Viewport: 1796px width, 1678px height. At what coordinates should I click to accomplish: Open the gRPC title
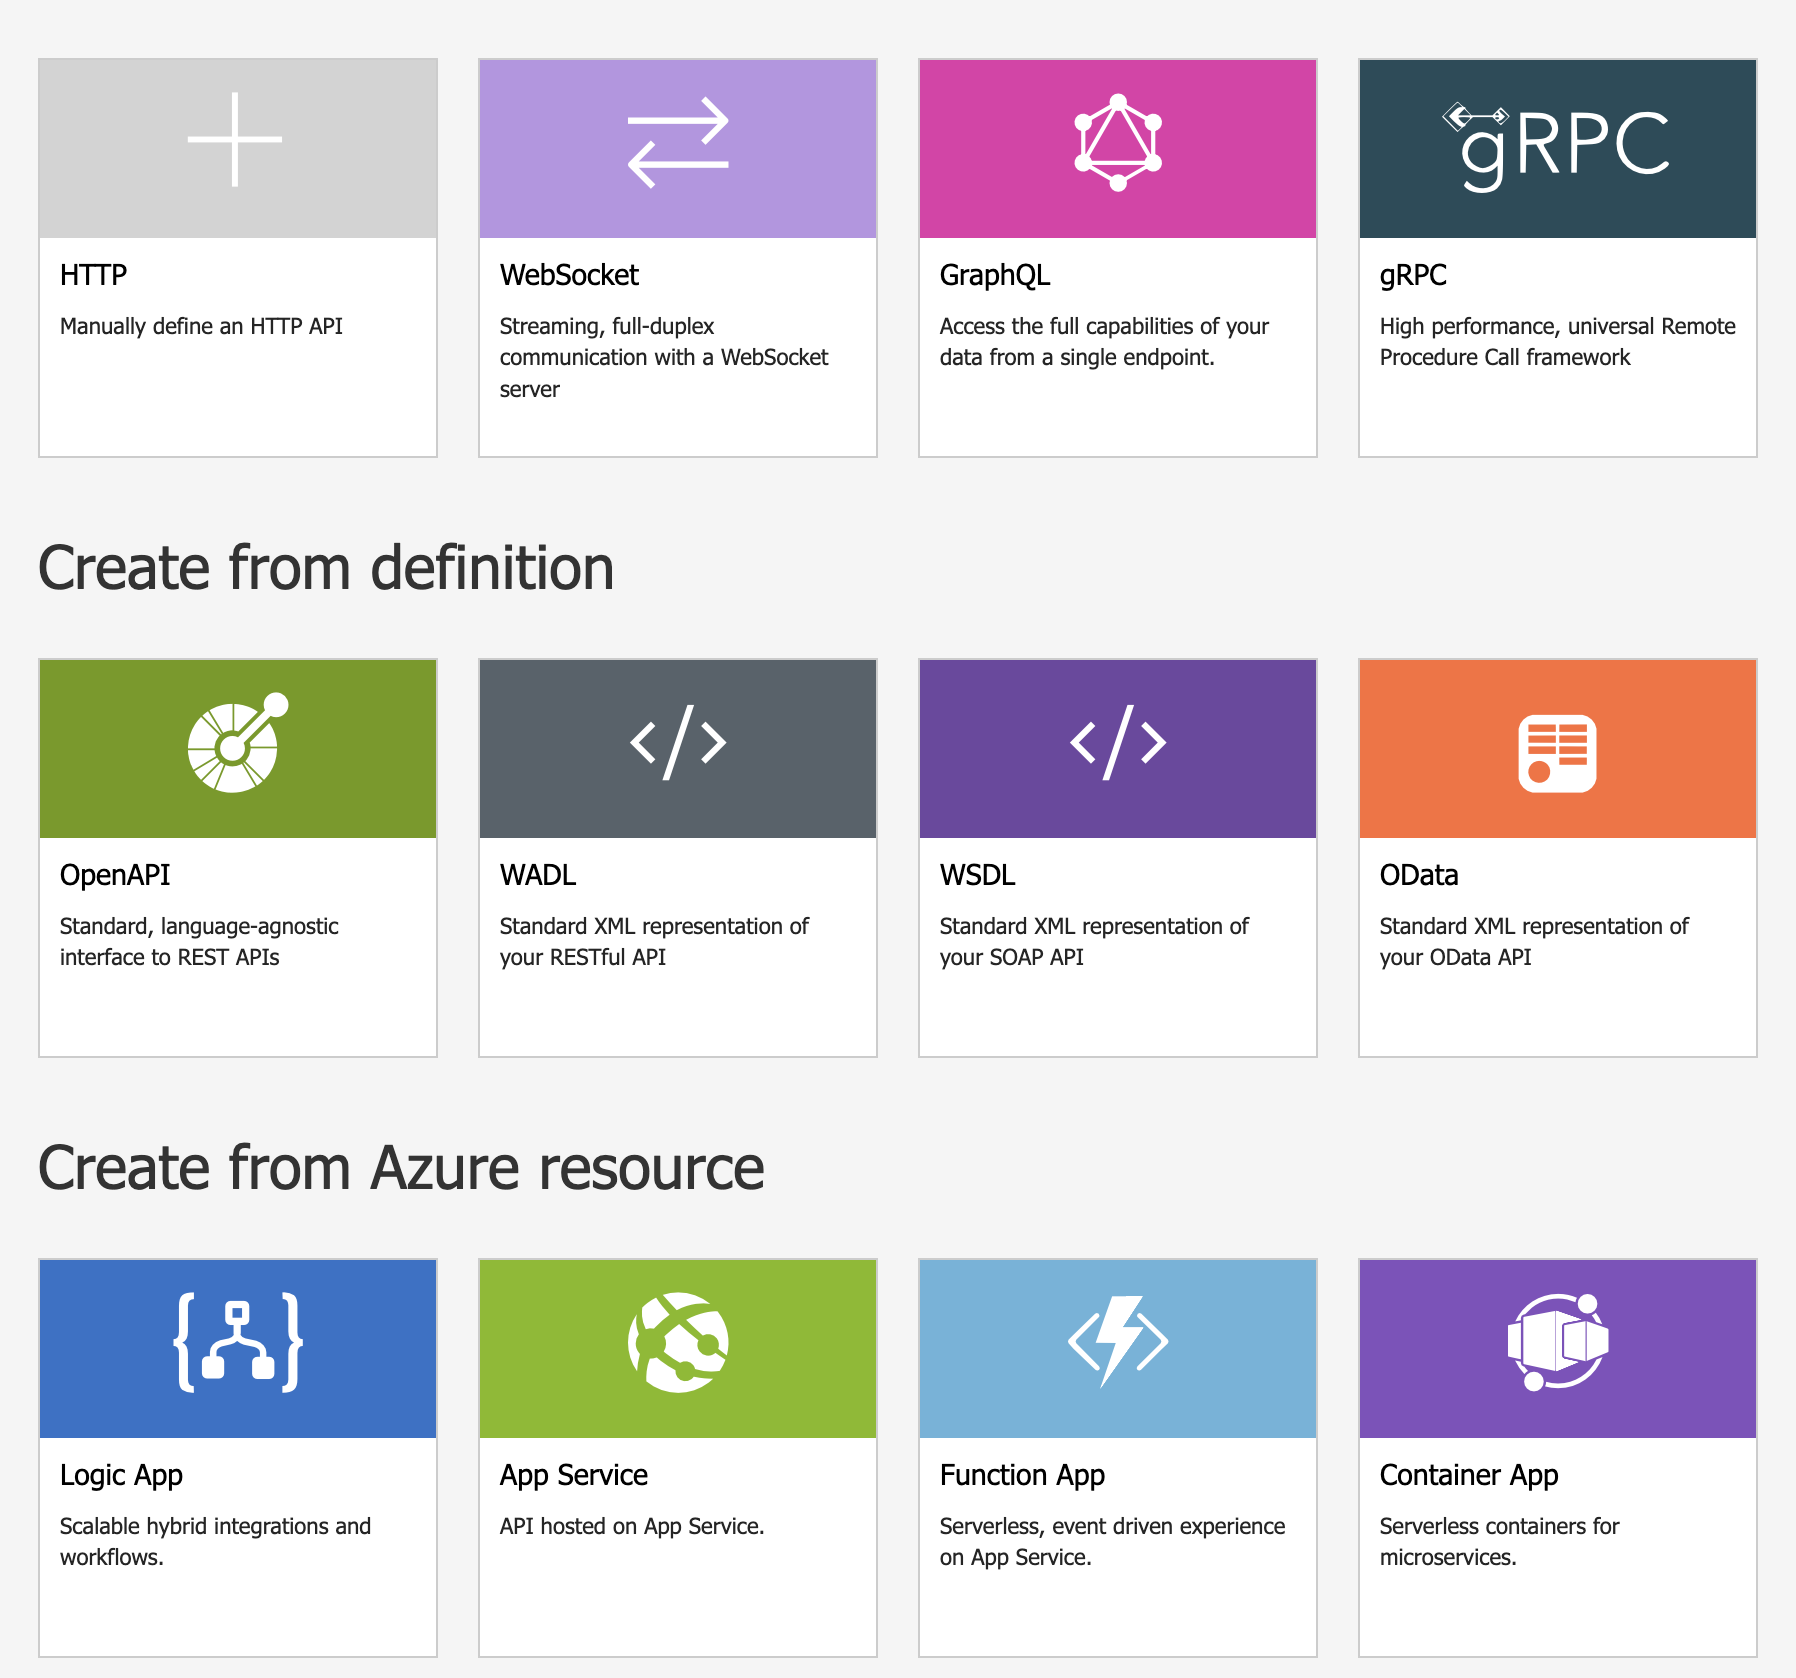[1413, 275]
